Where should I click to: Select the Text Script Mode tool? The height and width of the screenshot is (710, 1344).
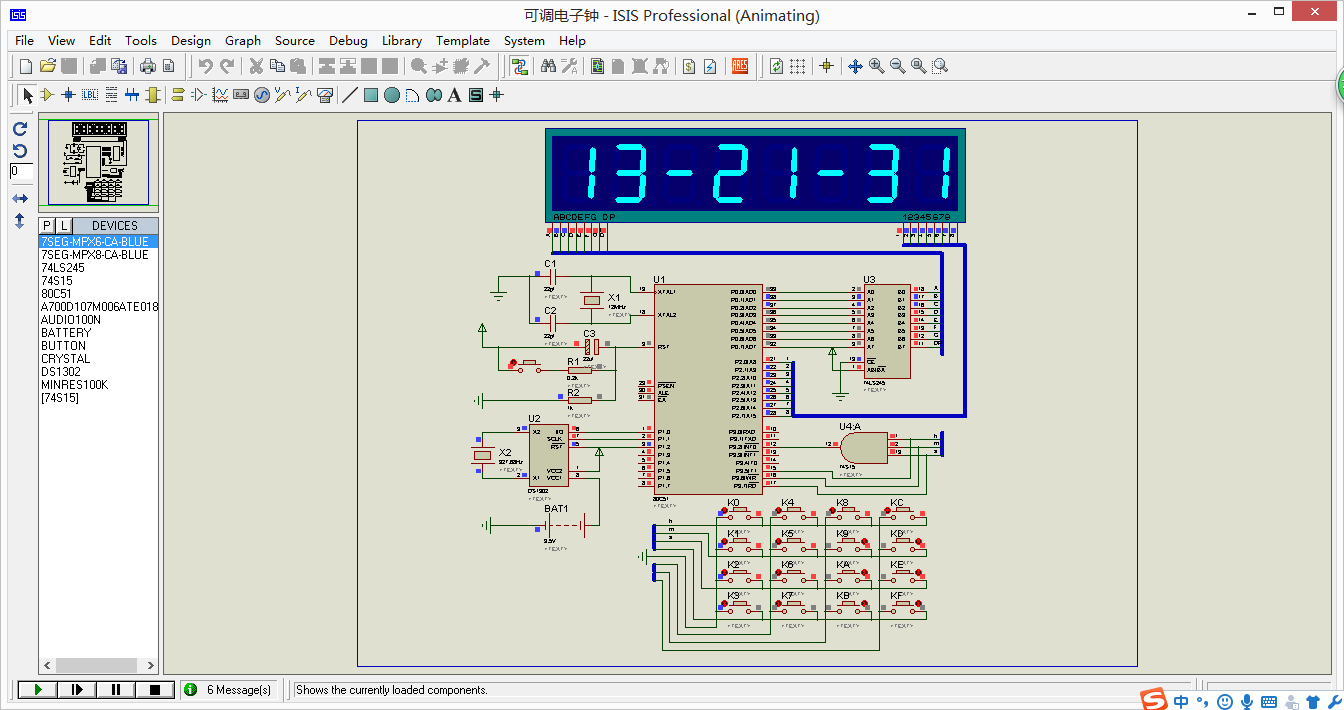(x=111, y=95)
